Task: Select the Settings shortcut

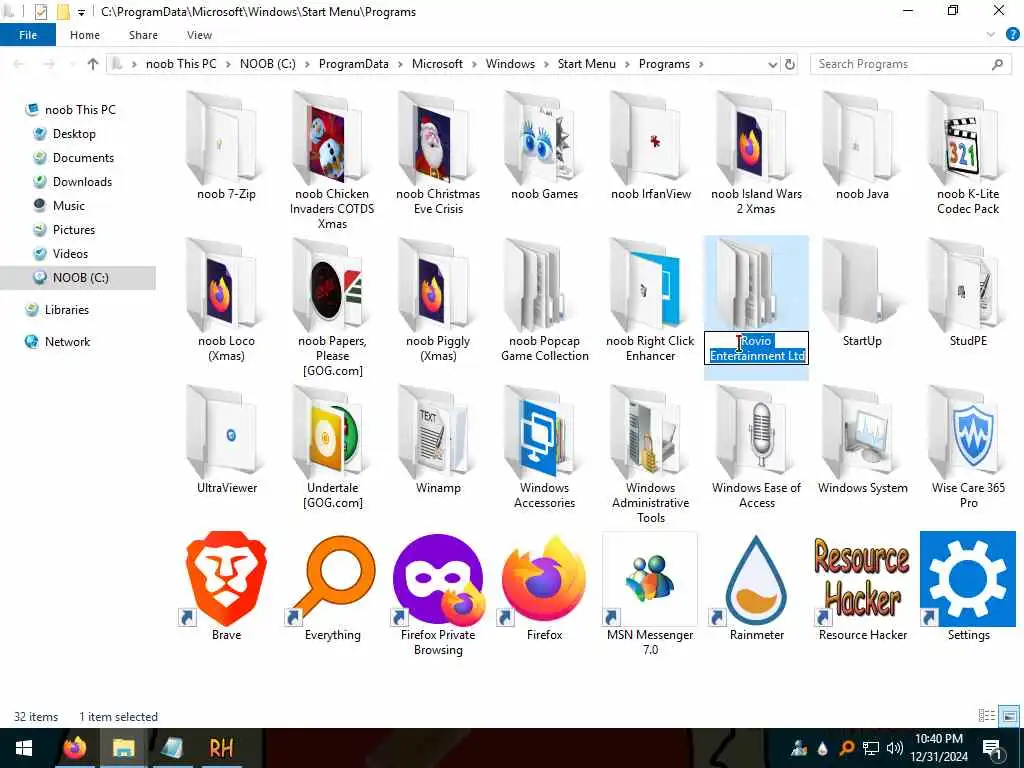Action: pyautogui.click(x=968, y=586)
